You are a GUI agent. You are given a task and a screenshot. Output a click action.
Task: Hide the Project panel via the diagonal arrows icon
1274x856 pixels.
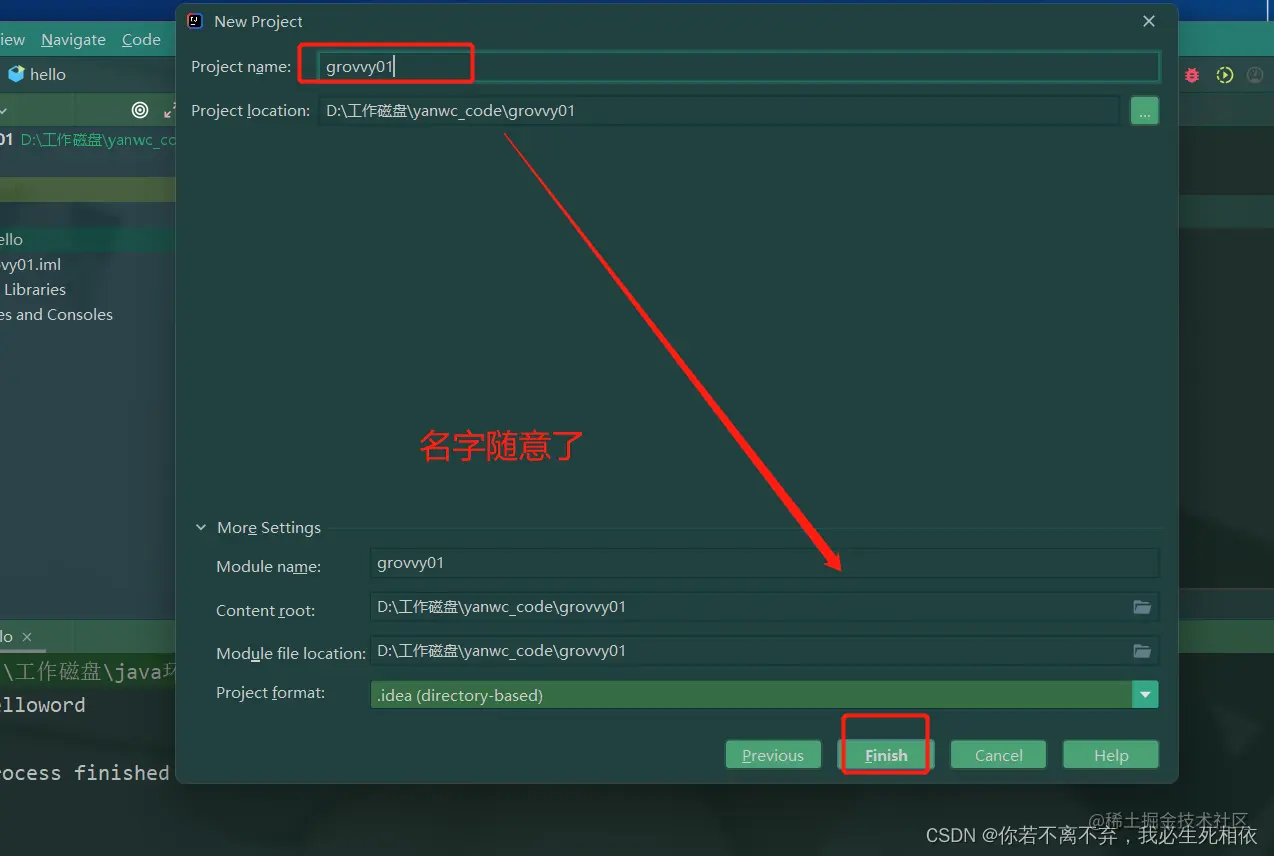(x=168, y=112)
